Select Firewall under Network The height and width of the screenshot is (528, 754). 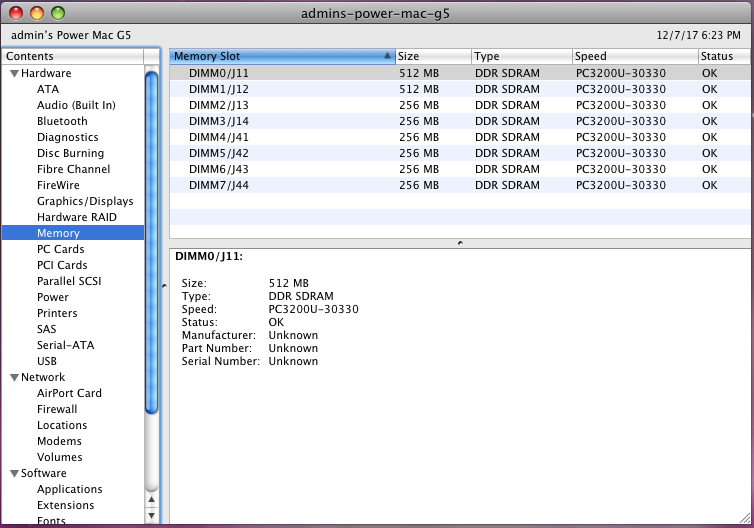[x=57, y=409]
